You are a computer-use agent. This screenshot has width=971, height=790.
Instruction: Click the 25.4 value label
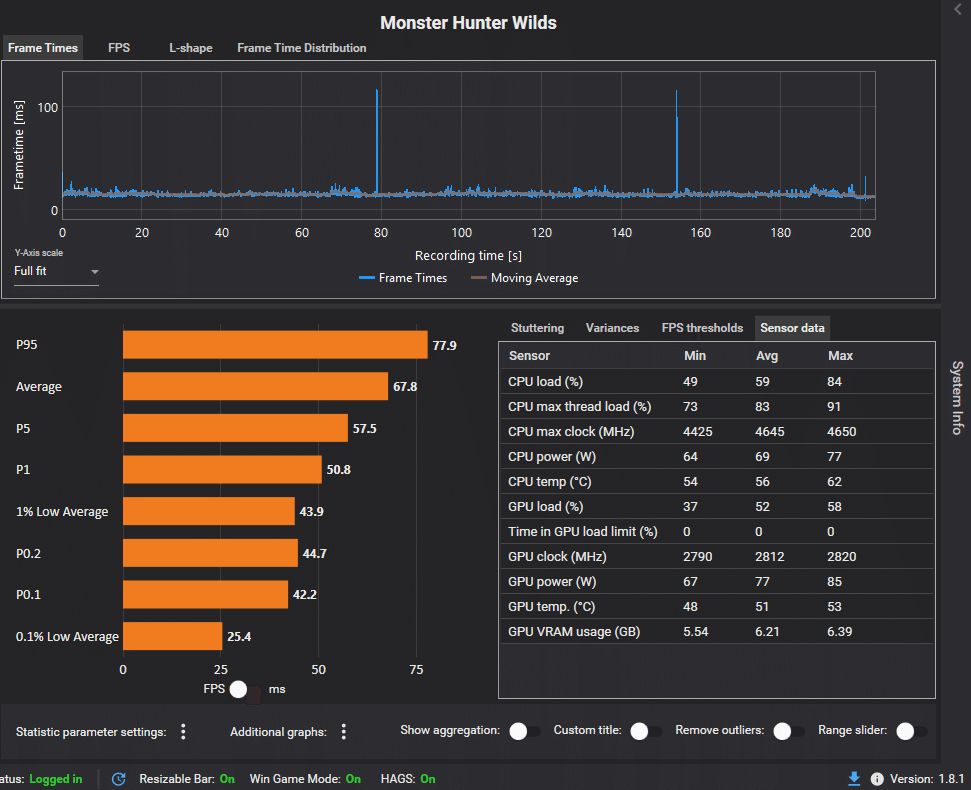pos(239,637)
